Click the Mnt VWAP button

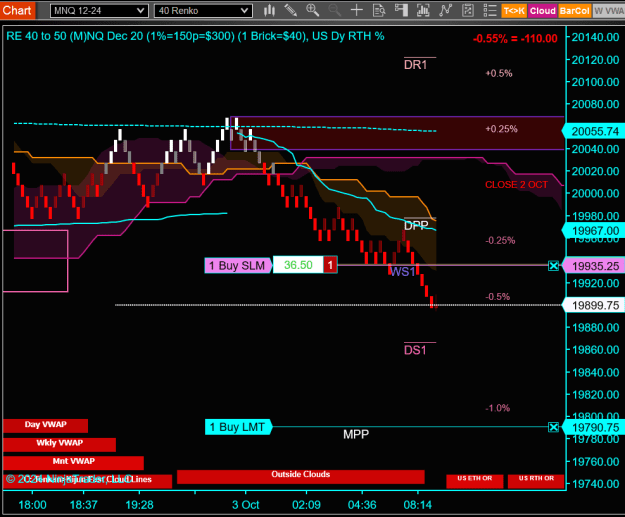click(x=73, y=462)
